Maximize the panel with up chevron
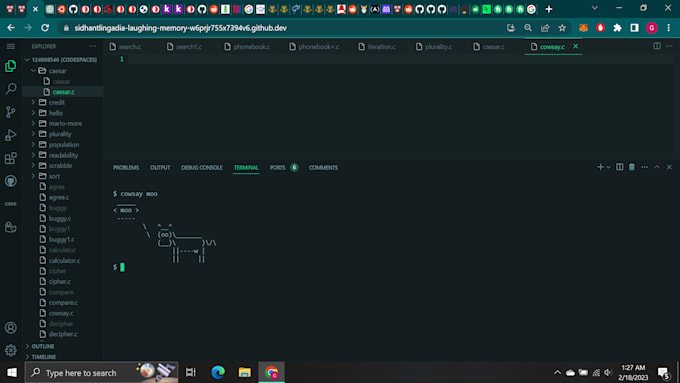This screenshot has height=383, width=680. (657, 167)
